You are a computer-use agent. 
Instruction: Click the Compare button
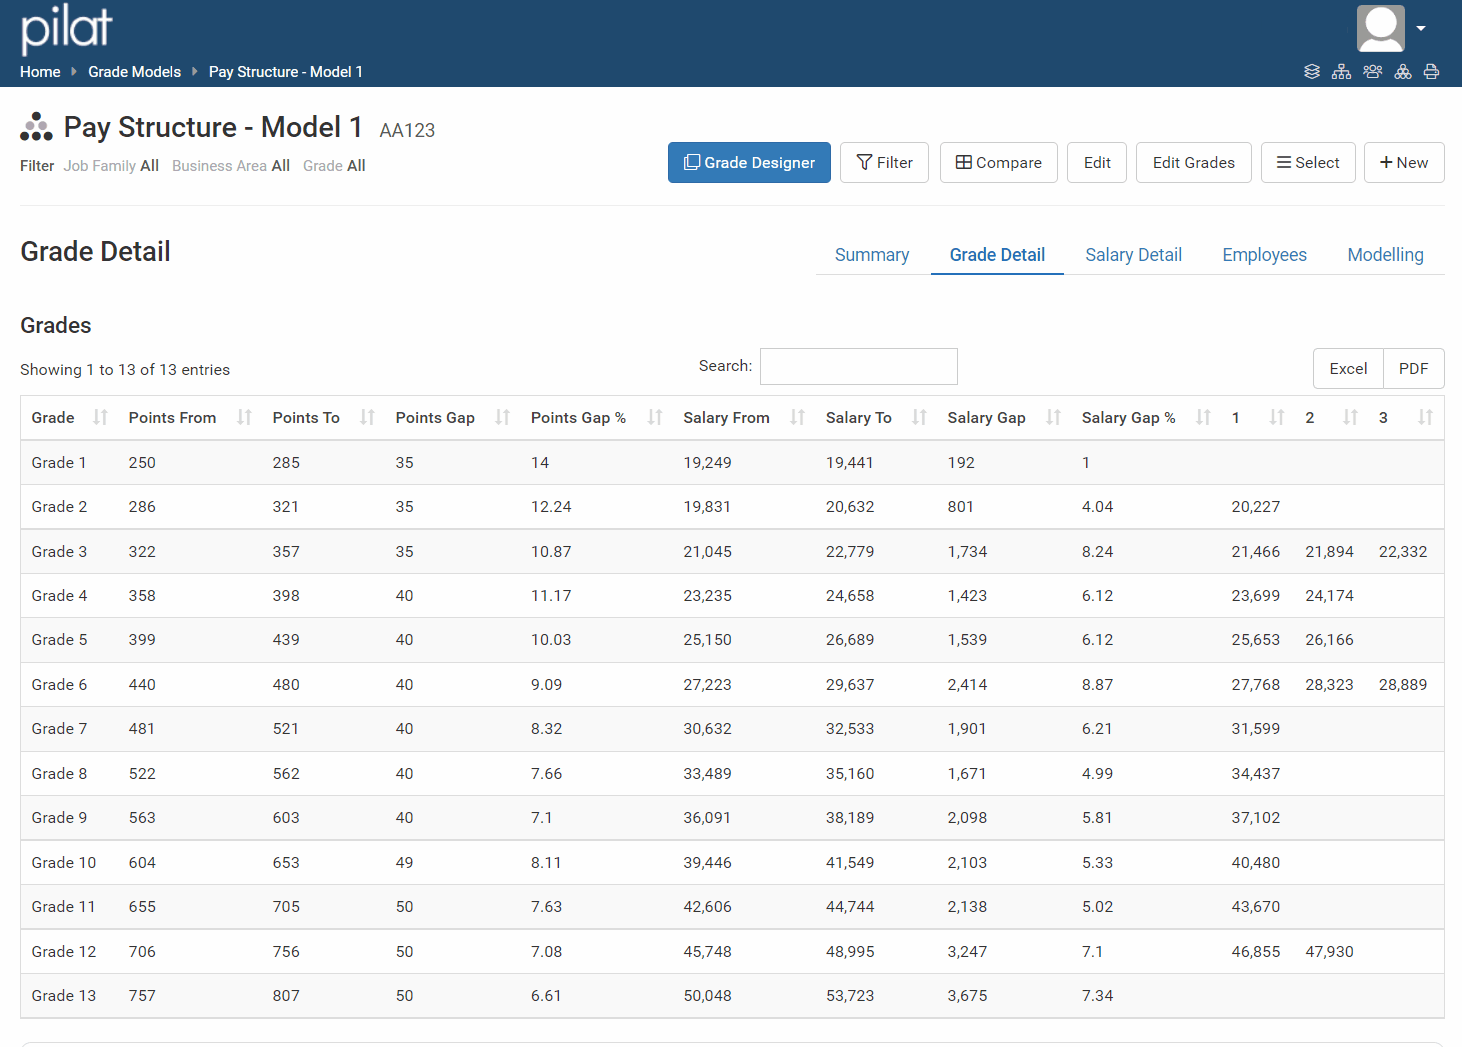(x=999, y=162)
